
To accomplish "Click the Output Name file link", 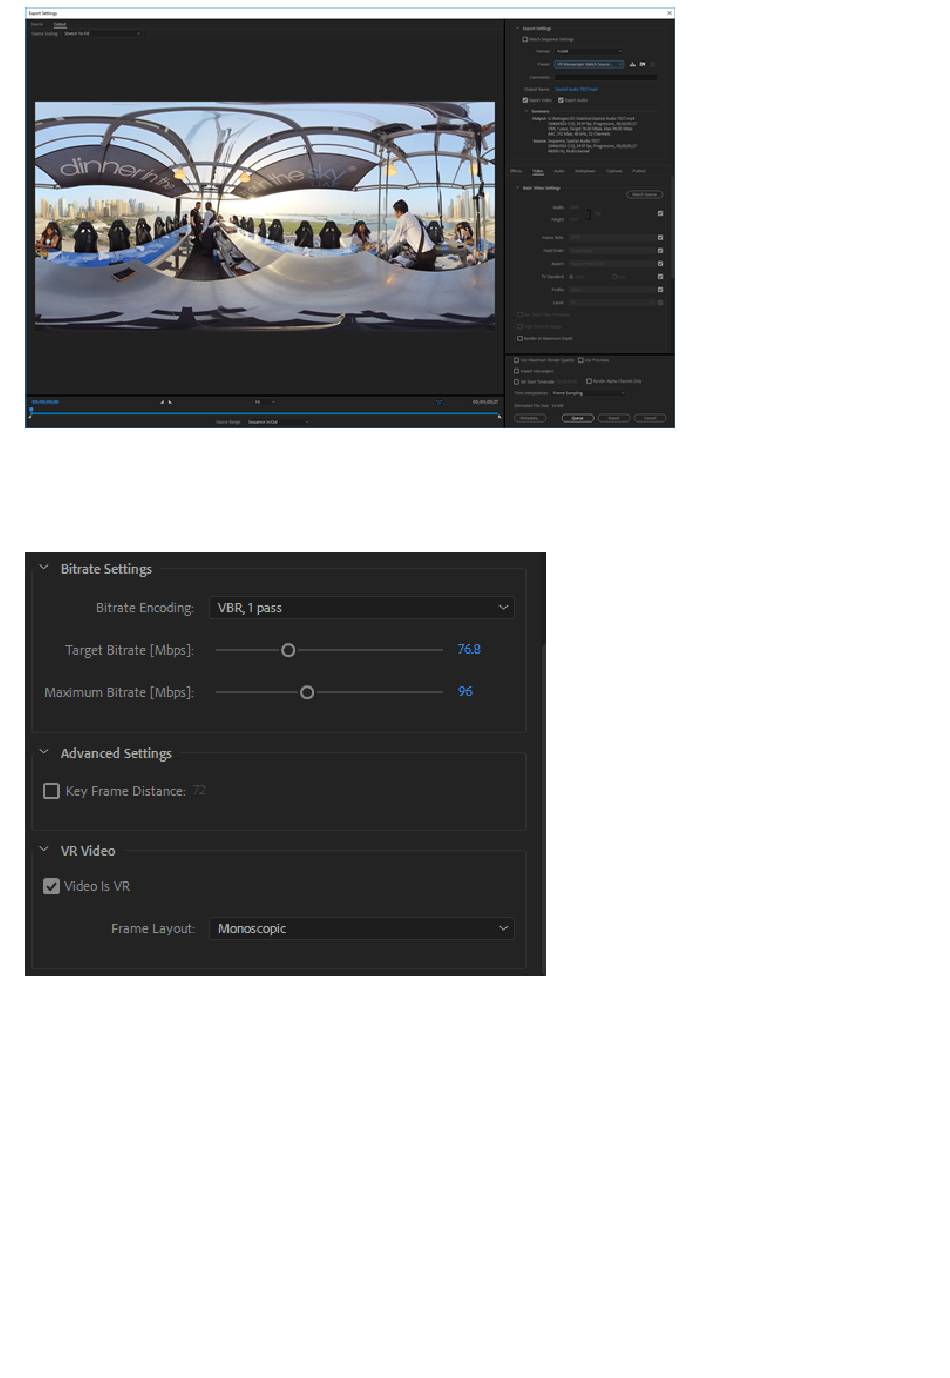I will [x=577, y=89].
